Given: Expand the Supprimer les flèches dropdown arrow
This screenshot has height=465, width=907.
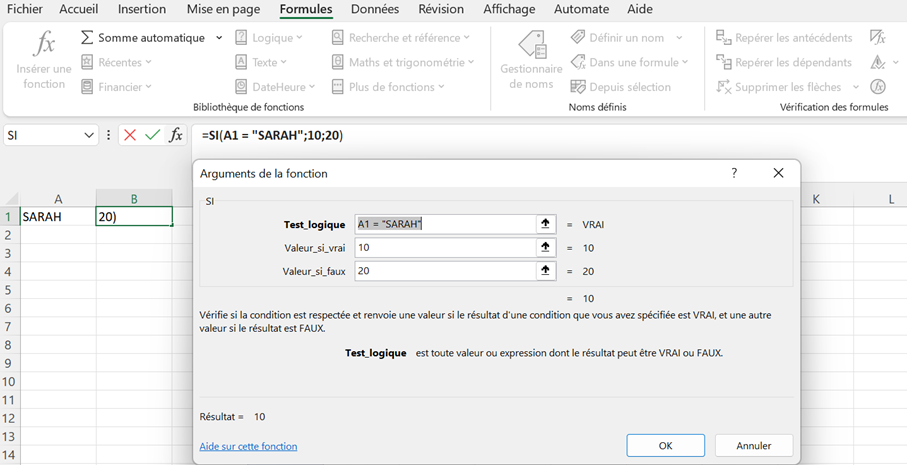Looking at the screenshot, I should point(856,87).
